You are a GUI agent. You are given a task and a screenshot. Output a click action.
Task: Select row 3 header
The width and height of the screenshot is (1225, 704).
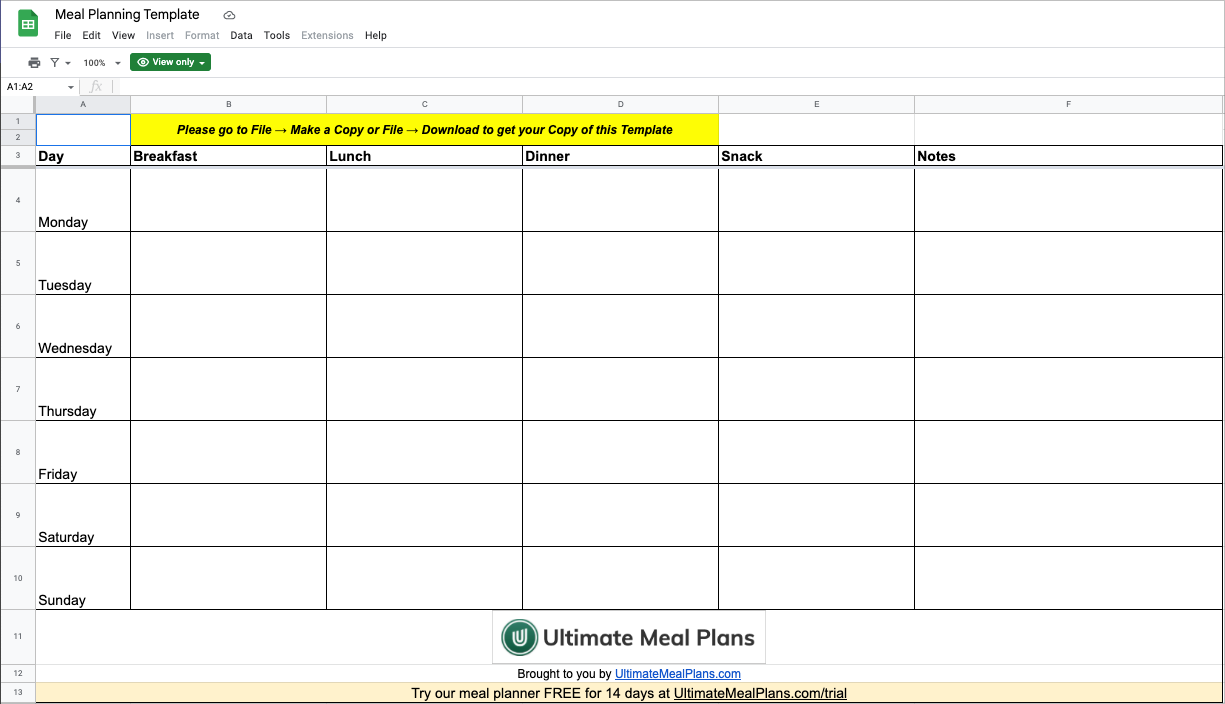[x=18, y=156]
